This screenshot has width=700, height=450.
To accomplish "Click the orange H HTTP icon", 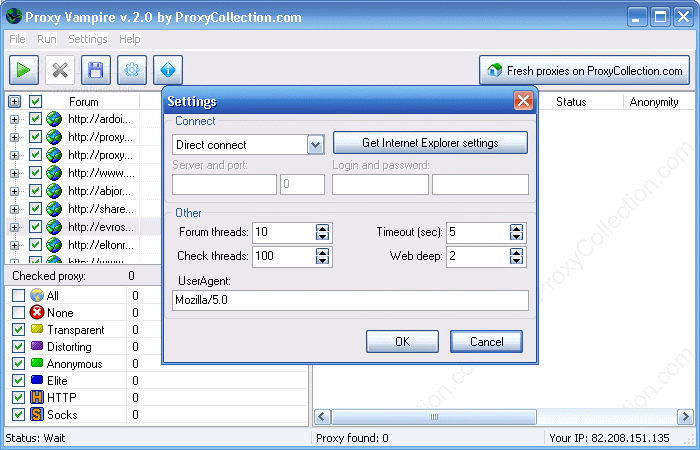I will point(37,397).
